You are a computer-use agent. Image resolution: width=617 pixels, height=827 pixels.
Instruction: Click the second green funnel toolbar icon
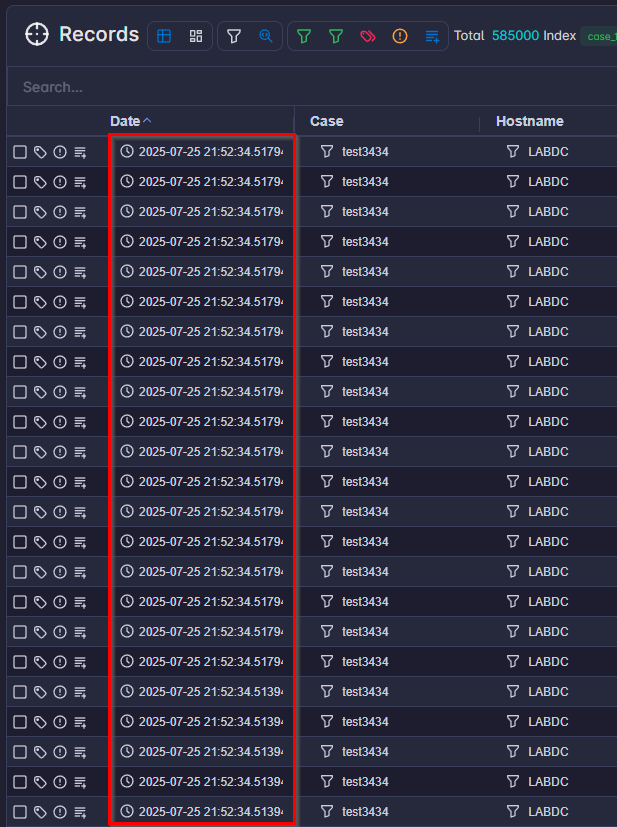[336, 36]
